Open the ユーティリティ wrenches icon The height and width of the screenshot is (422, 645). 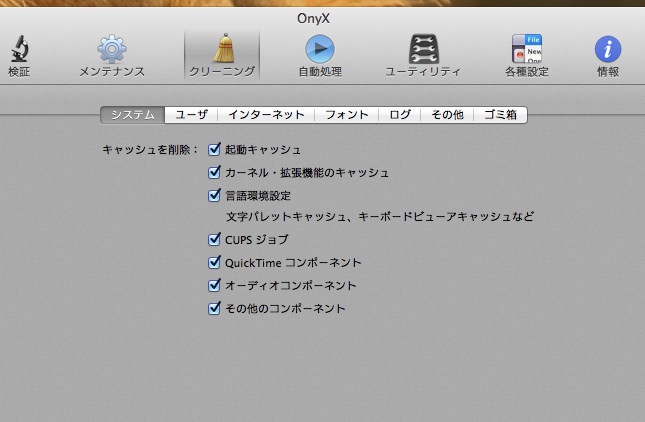click(x=423, y=49)
